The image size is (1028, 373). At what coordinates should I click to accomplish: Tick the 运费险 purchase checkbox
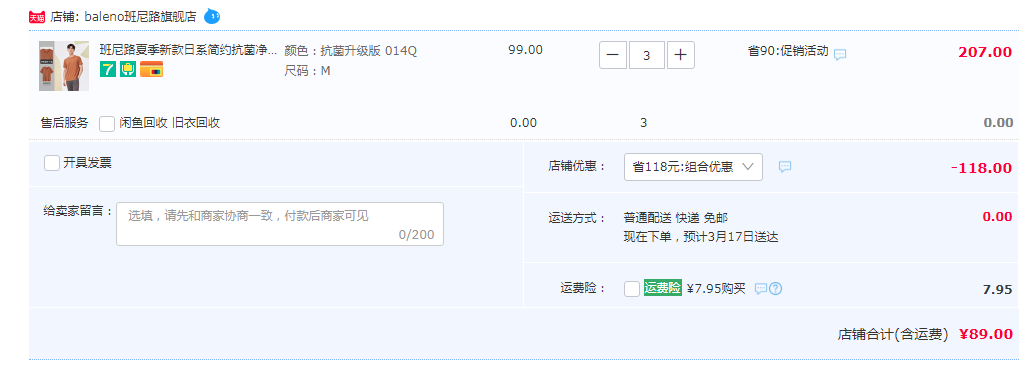632,288
